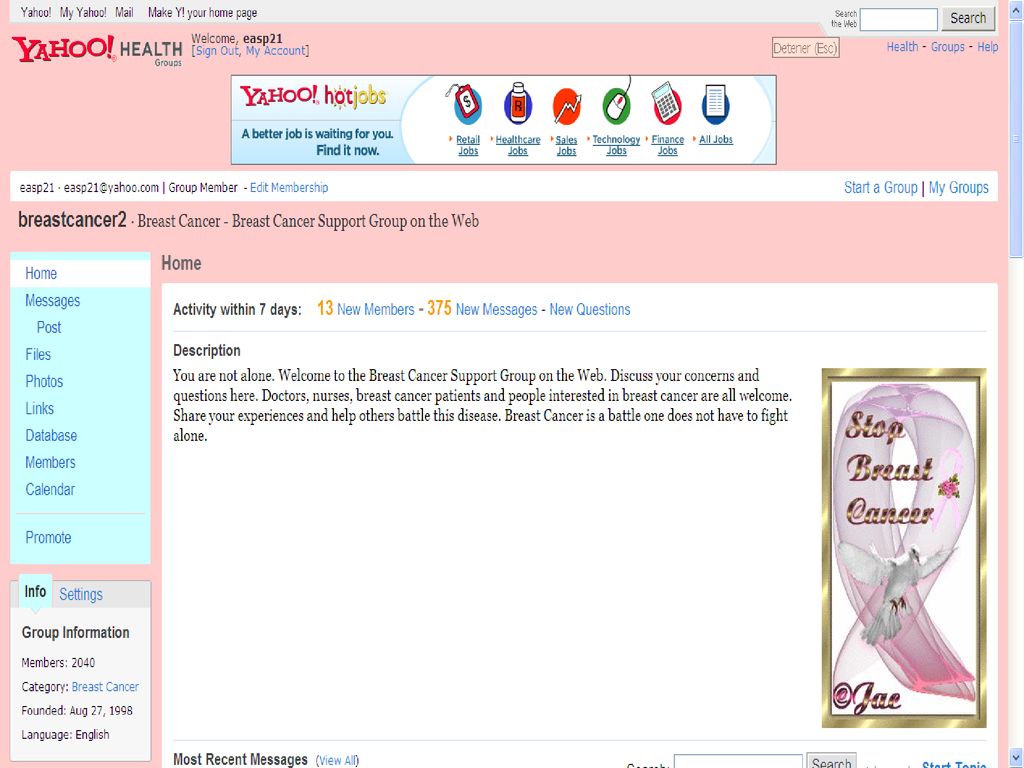The image size is (1024, 768).
Task: Click the Sales Jobs text link
Action: (566, 145)
